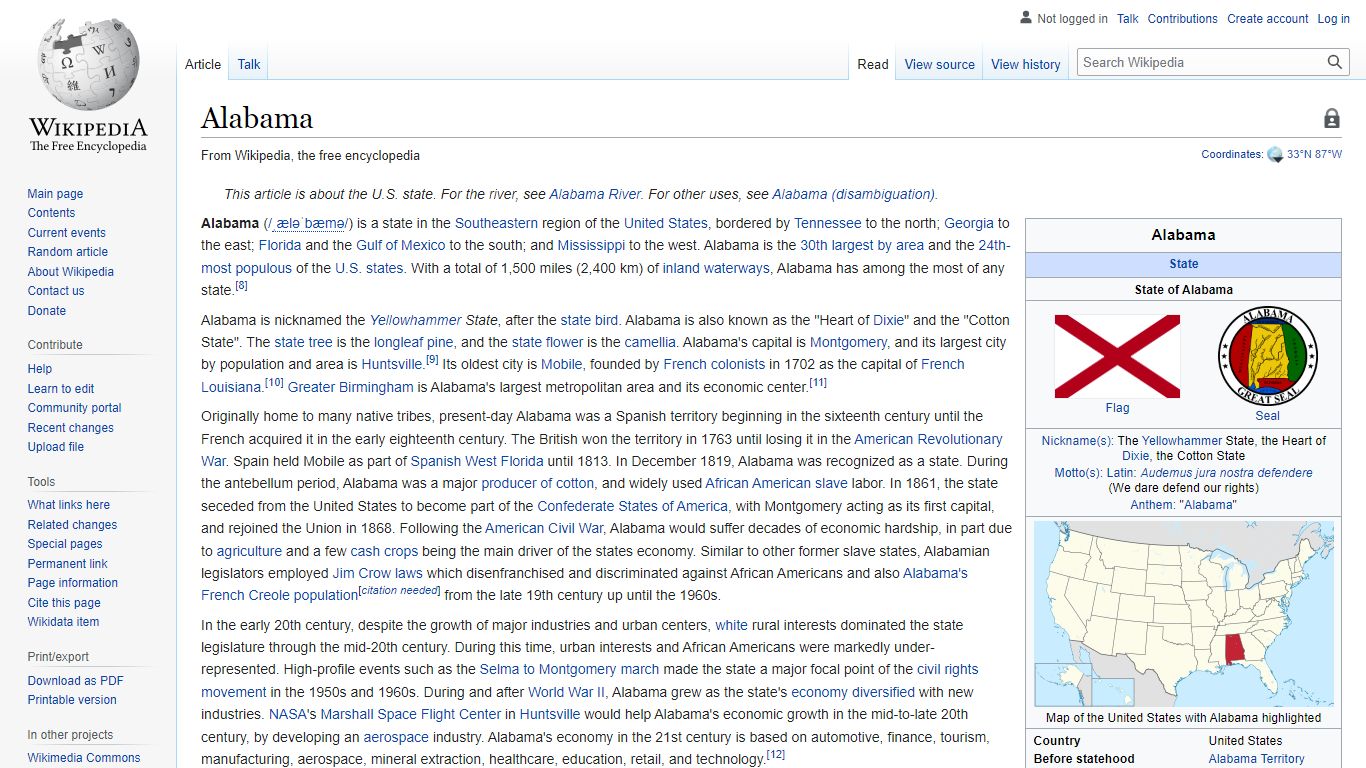This screenshot has height=768, width=1366.
Task: Open the Gulf of Mexico link
Action: click(401, 245)
